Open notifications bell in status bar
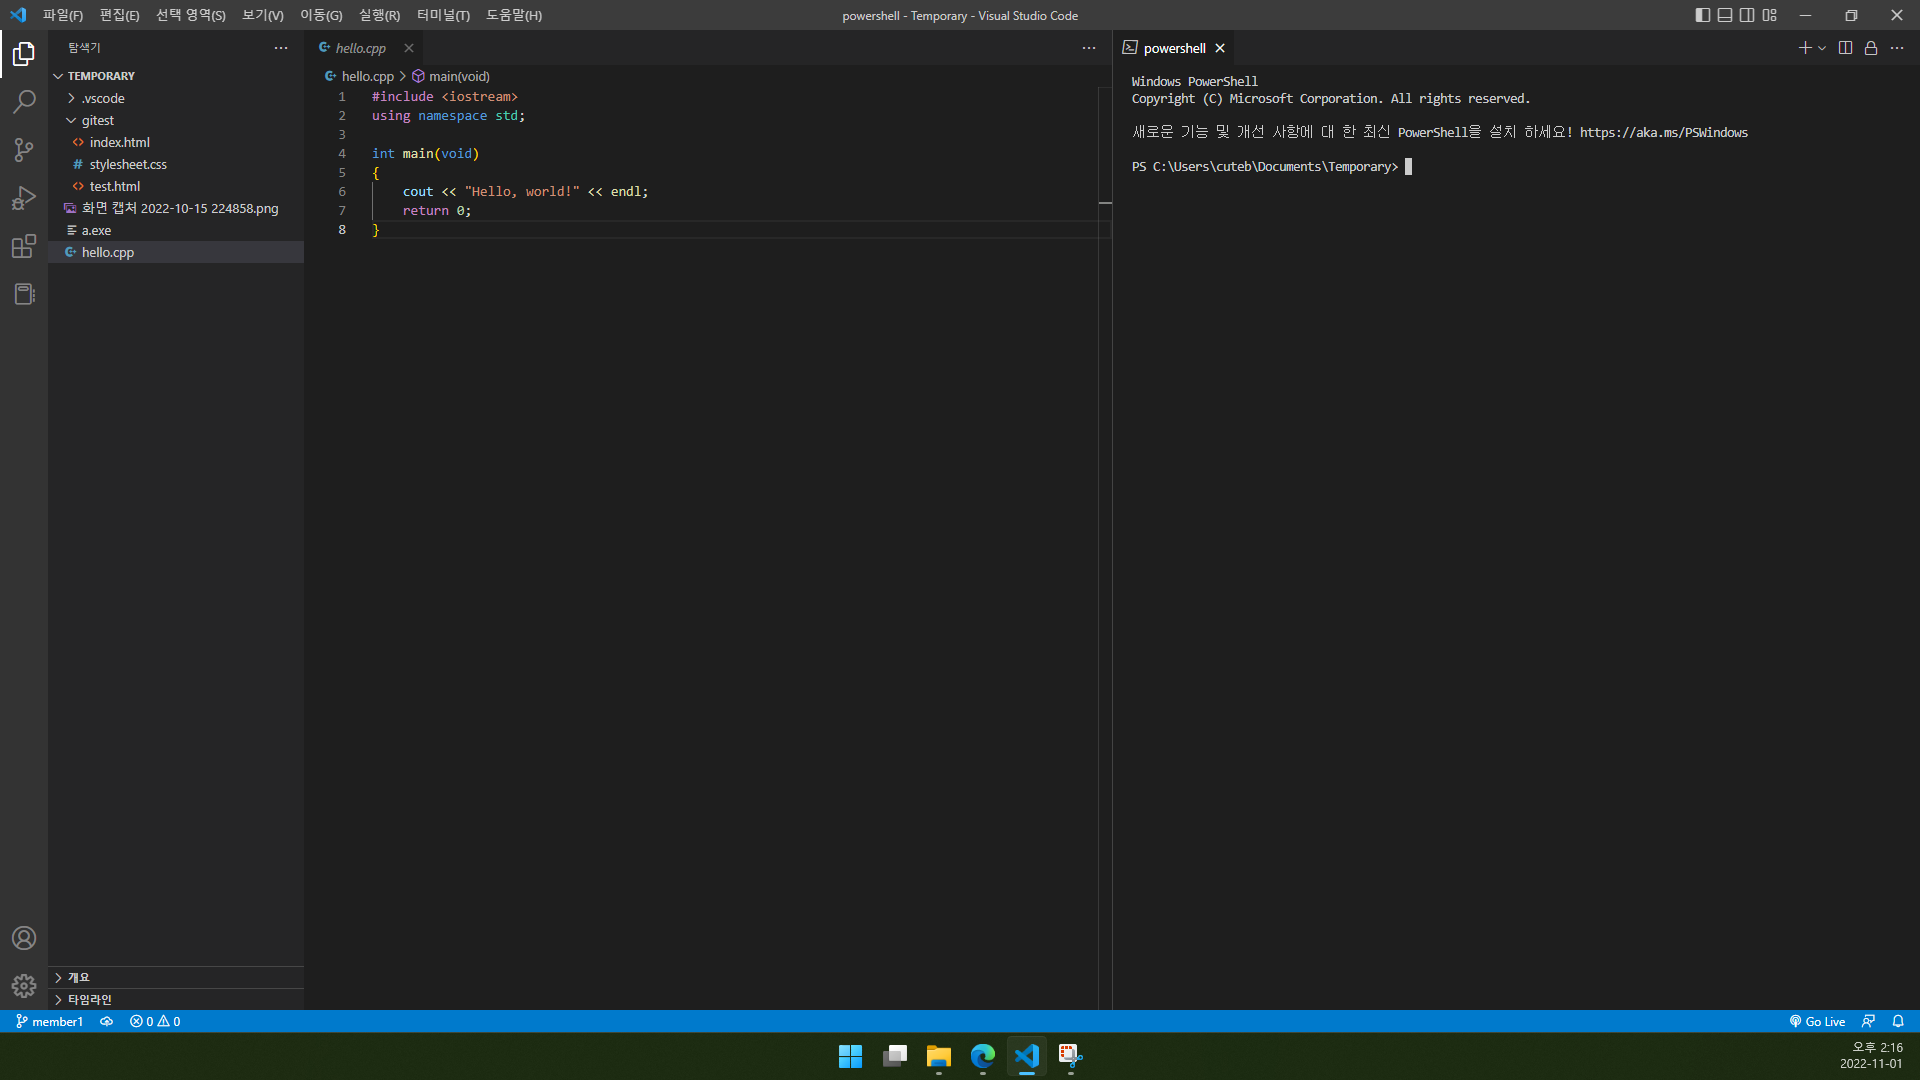The height and width of the screenshot is (1080, 1920). pos(1898,1021)
